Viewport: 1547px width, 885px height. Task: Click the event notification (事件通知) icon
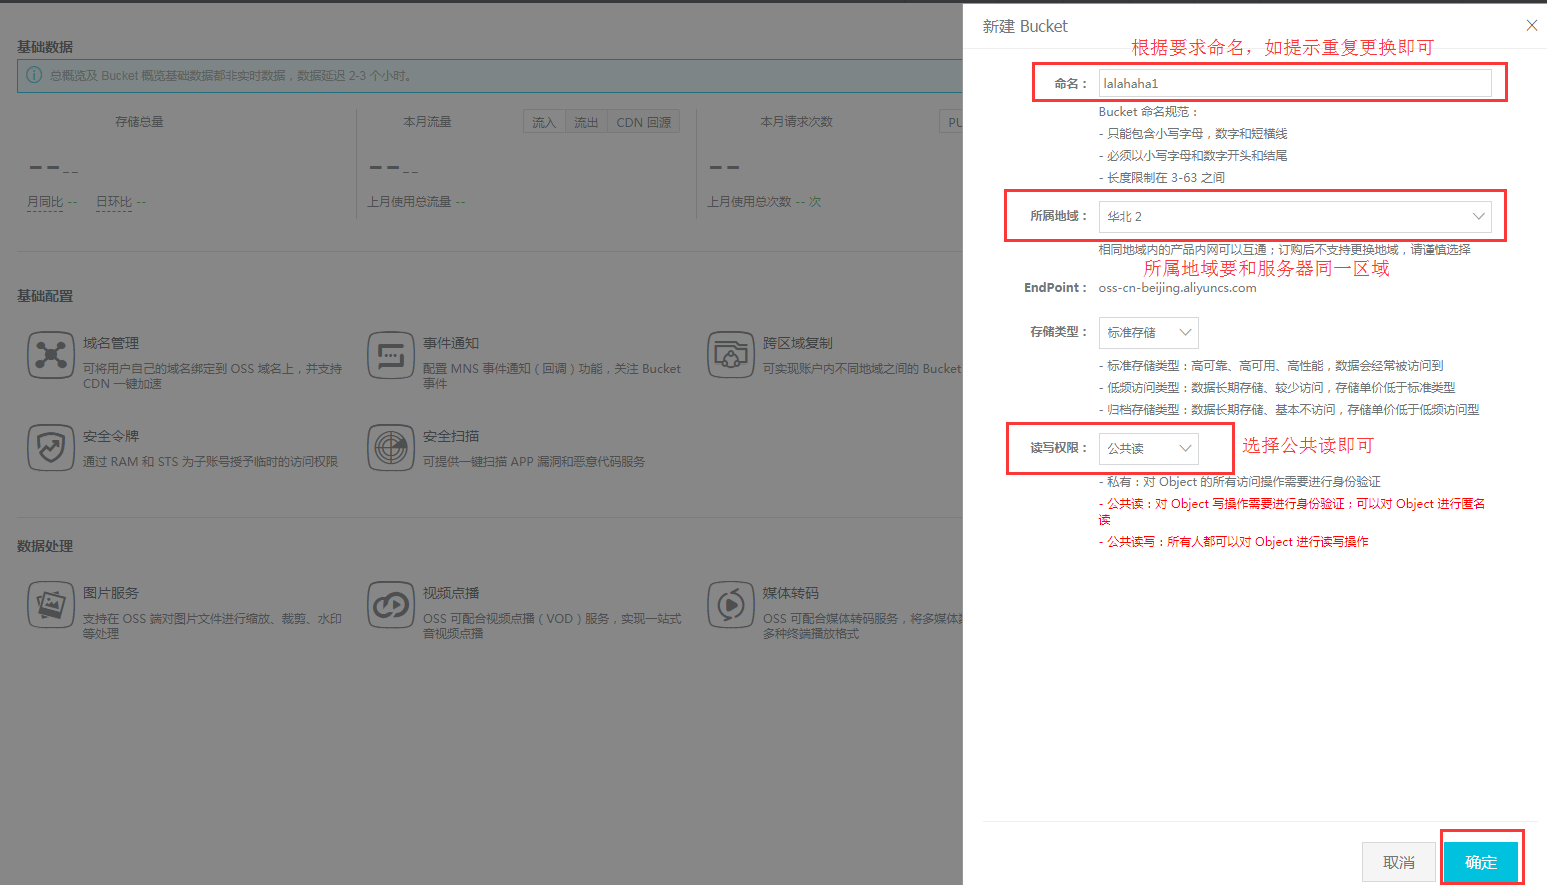[391, 355]
